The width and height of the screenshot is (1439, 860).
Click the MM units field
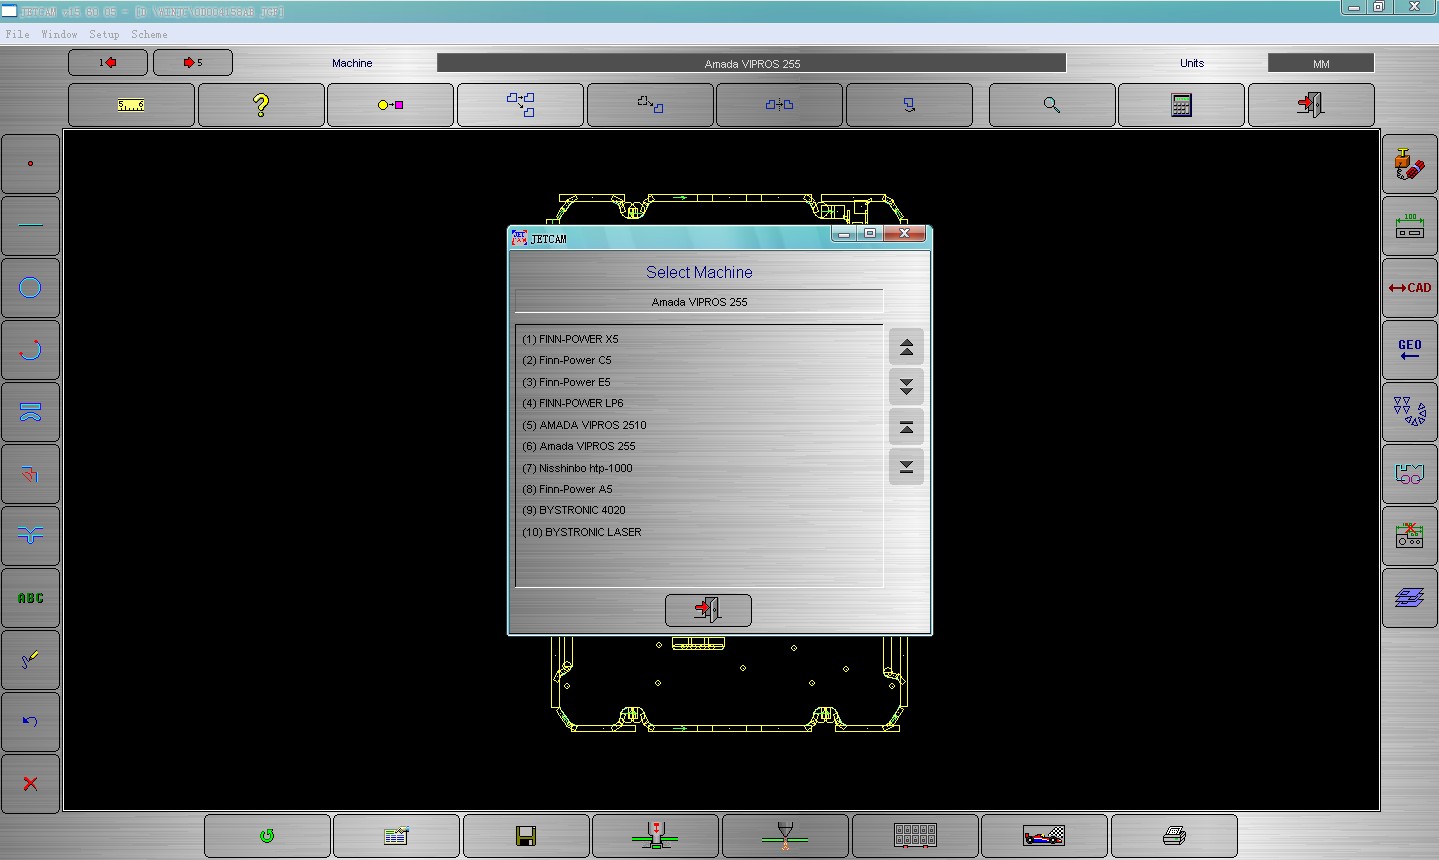(x=1321, y=63)
